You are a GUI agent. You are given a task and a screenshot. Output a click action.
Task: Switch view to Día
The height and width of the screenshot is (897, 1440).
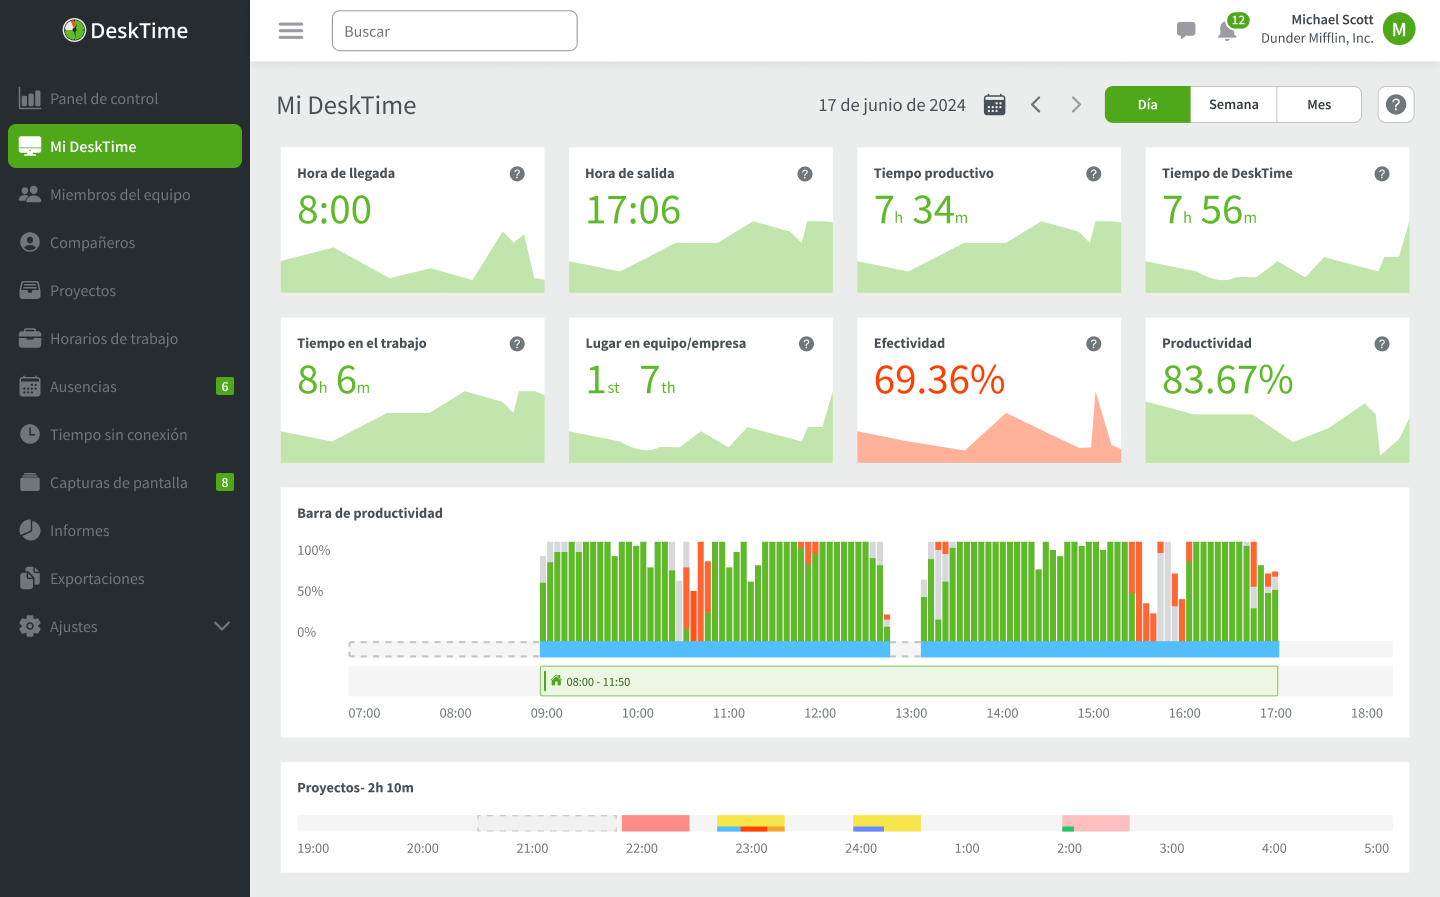[1147, 105]
